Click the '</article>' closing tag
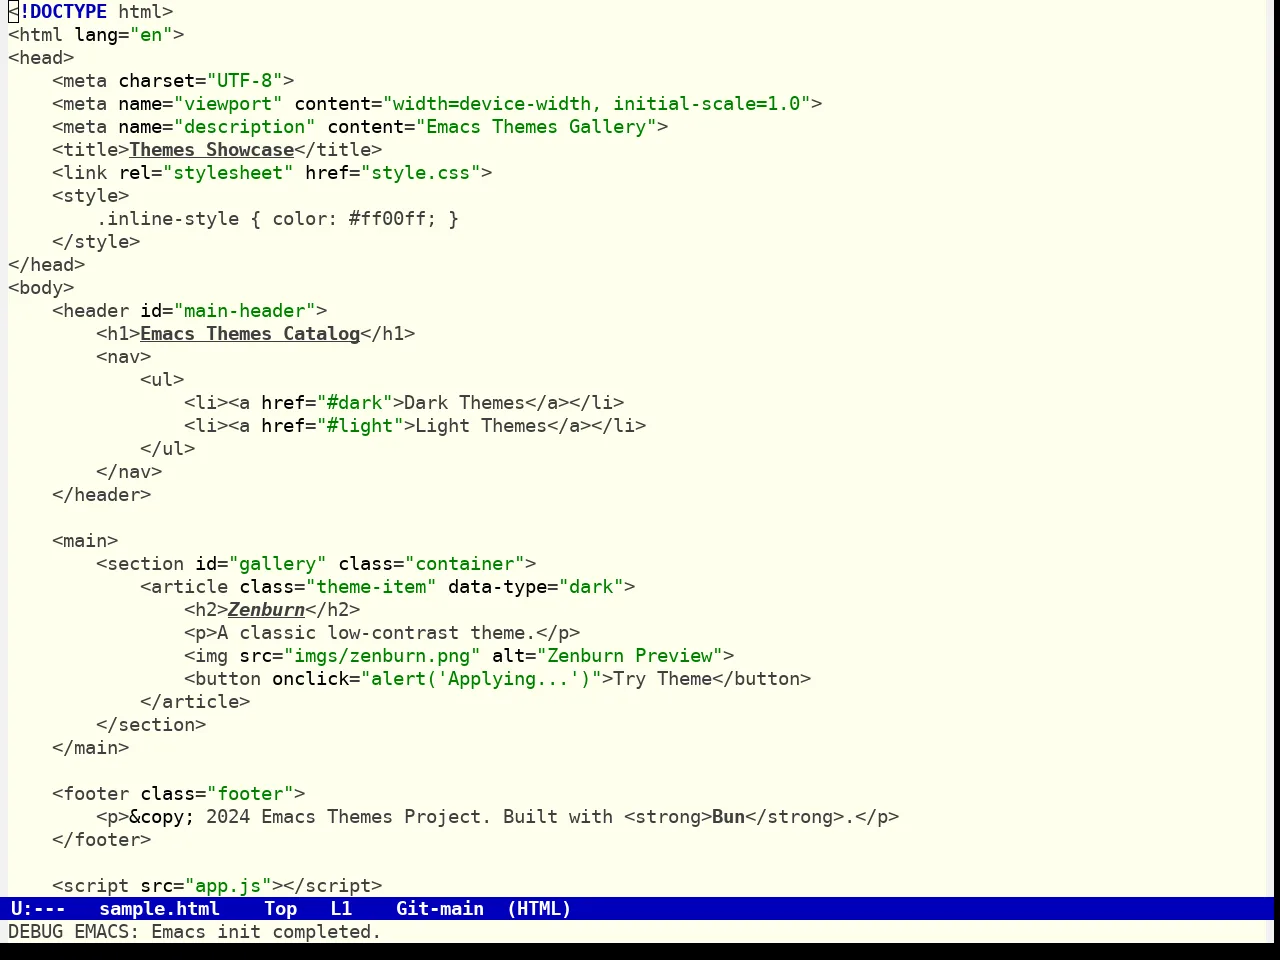The image size is (1280, 960). pos(195,702)
